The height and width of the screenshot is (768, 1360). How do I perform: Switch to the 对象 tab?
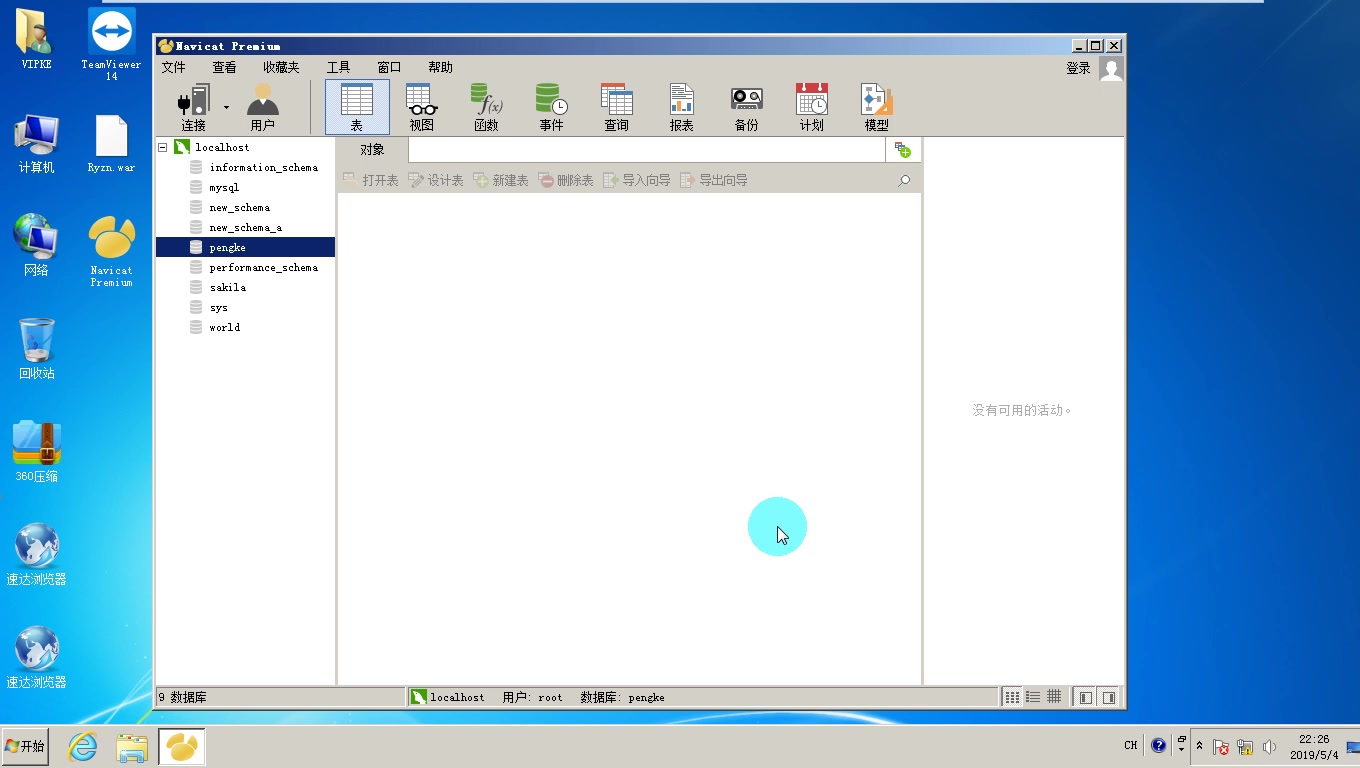pyautogui.click(x=372, y=150)
